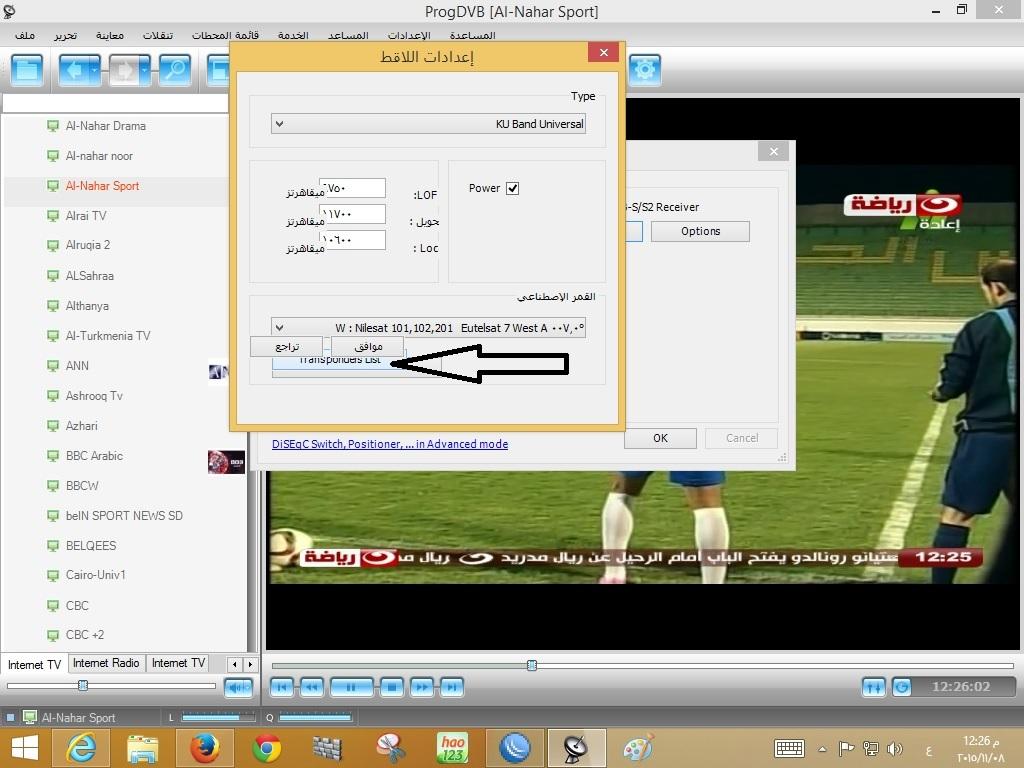The height and width of the screenshot is (768, 1024).
Task: Click the playback seek slider handle
Action: coord(532,665)
